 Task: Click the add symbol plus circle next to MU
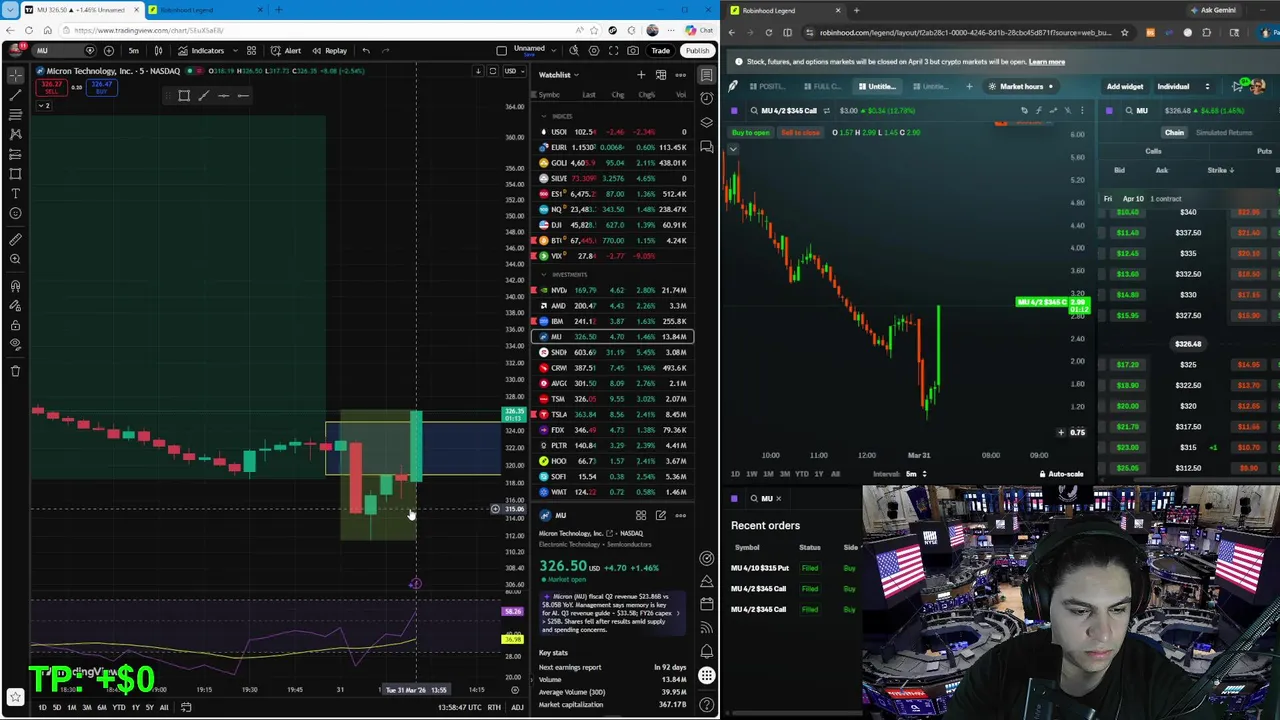pyautogui.click(x=108, y=50)
